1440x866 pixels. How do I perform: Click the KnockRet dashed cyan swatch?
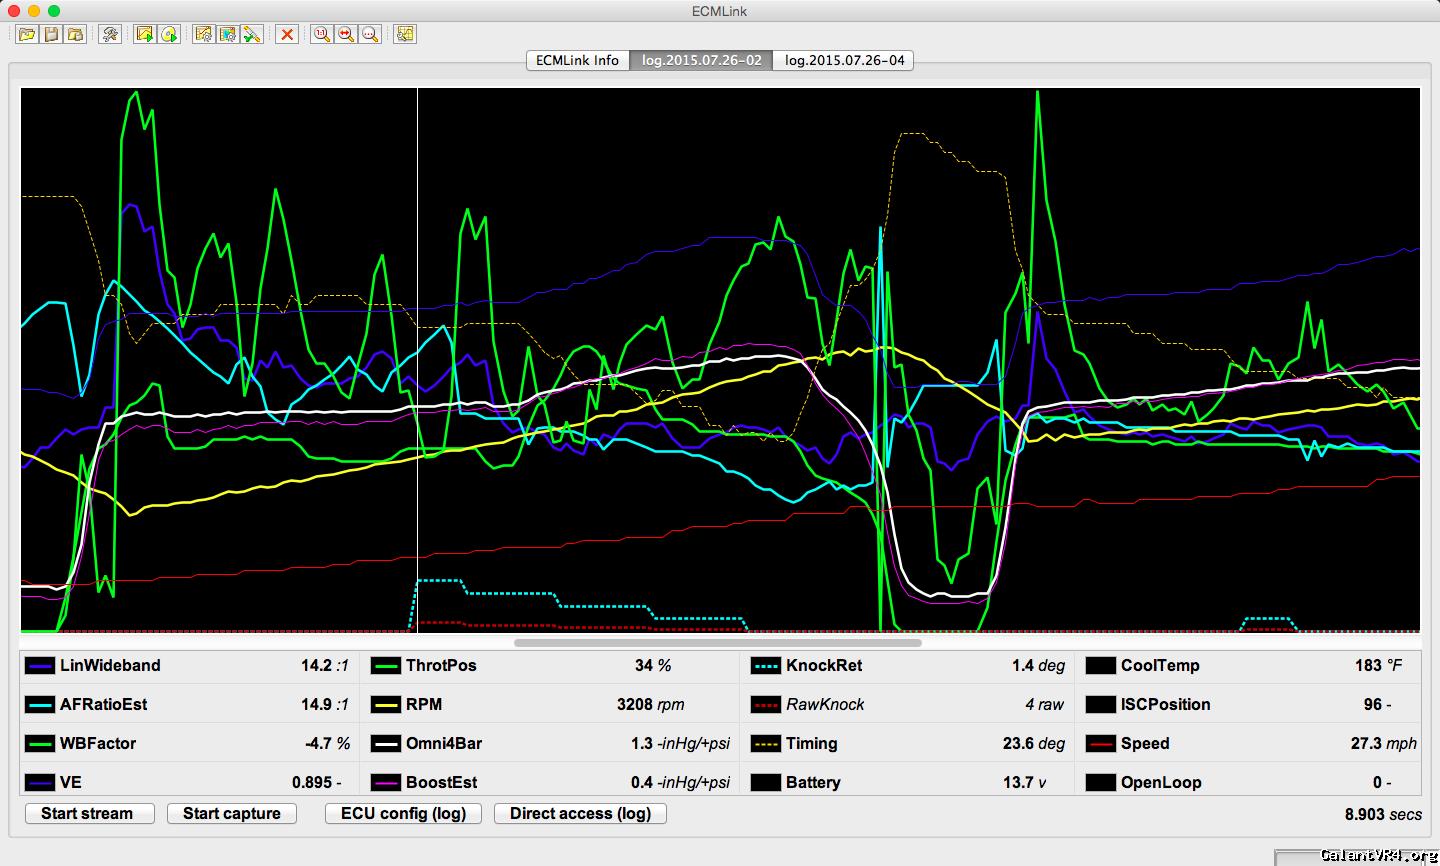tap(765, 666)
